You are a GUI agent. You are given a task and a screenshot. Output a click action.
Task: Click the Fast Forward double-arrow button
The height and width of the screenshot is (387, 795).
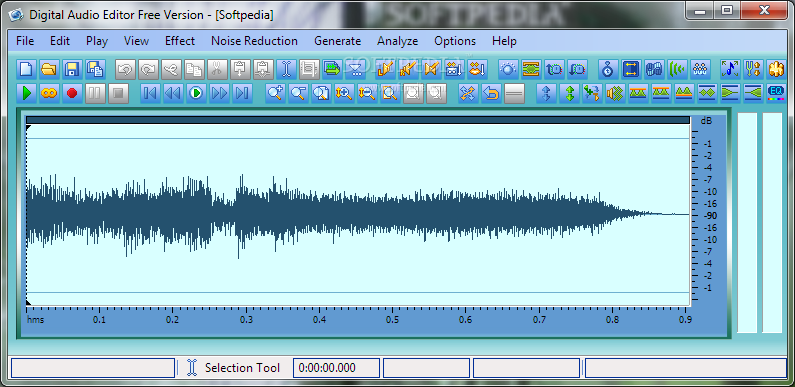pos(219,93)
